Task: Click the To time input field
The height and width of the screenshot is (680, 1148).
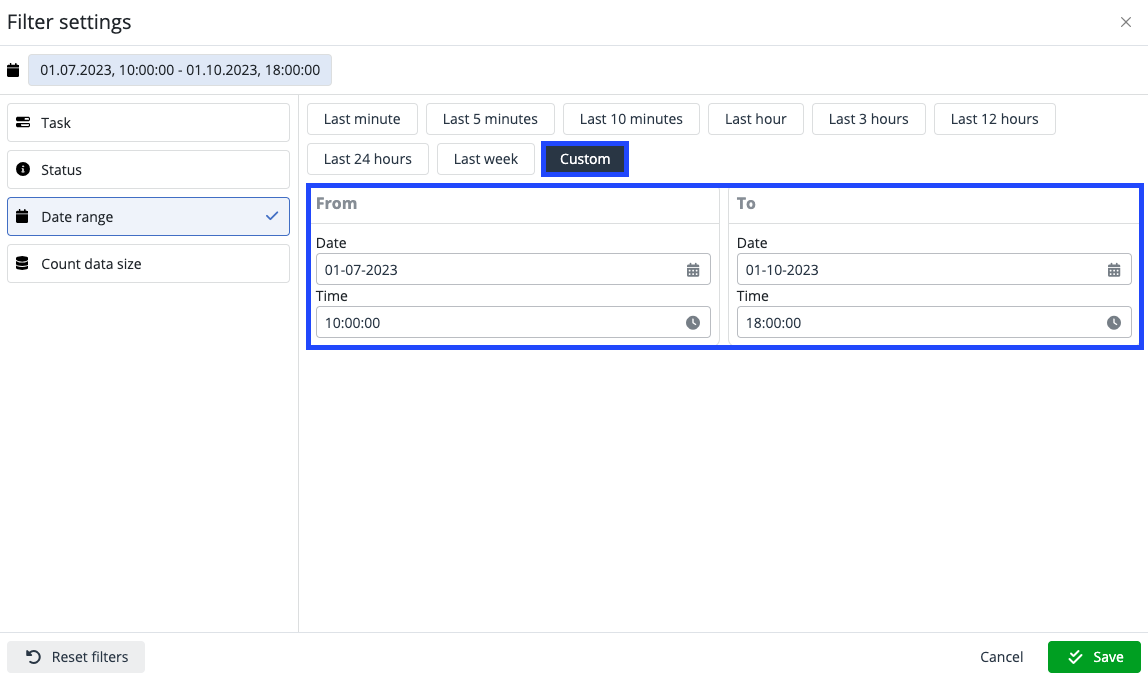Action: tap(920, 323)
